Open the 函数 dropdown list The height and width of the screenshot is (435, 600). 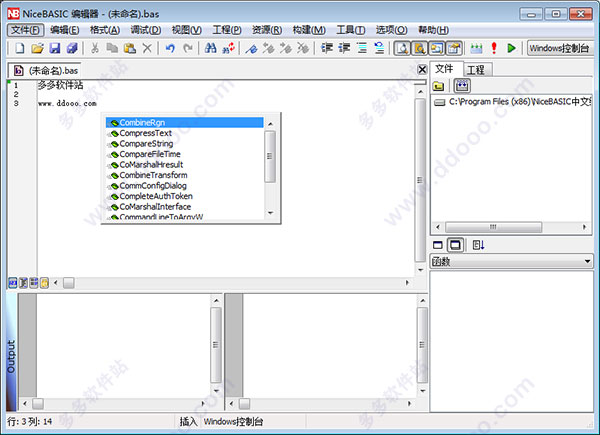tap(512, 262)
